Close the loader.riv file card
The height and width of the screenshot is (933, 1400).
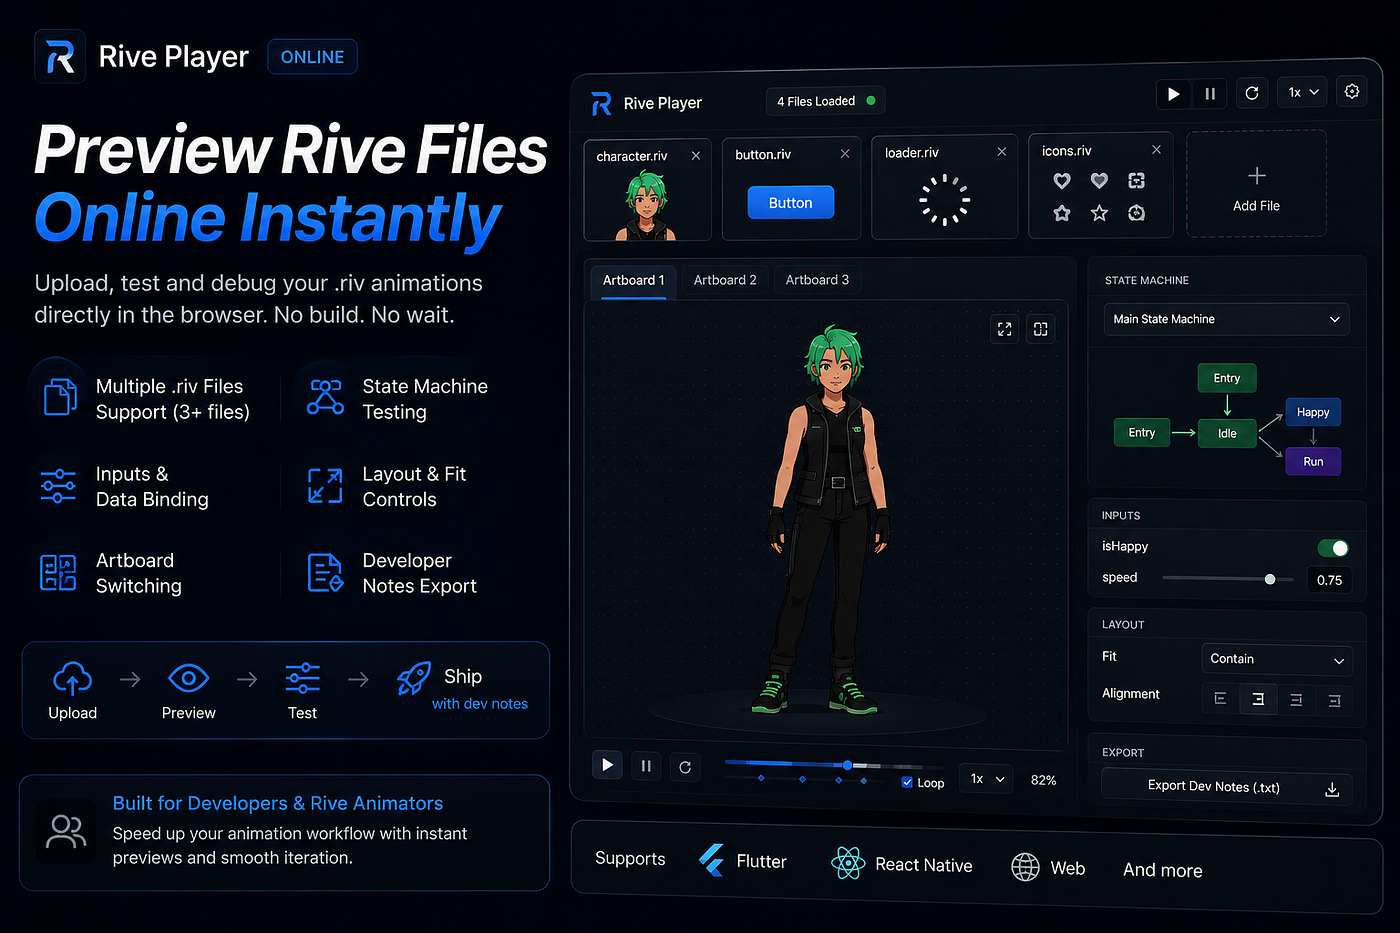(1001, 151)
